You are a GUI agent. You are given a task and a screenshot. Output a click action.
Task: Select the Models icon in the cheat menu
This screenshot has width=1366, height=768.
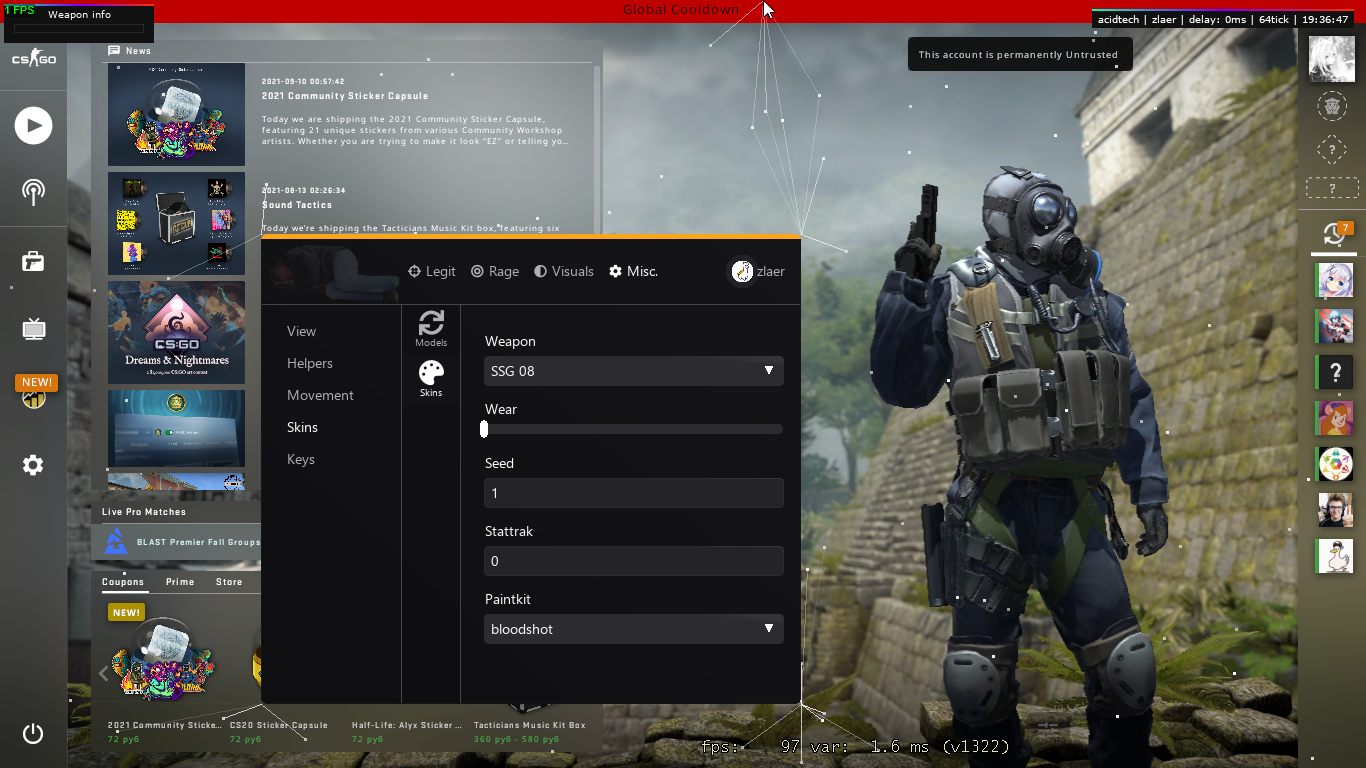[431, 328]
